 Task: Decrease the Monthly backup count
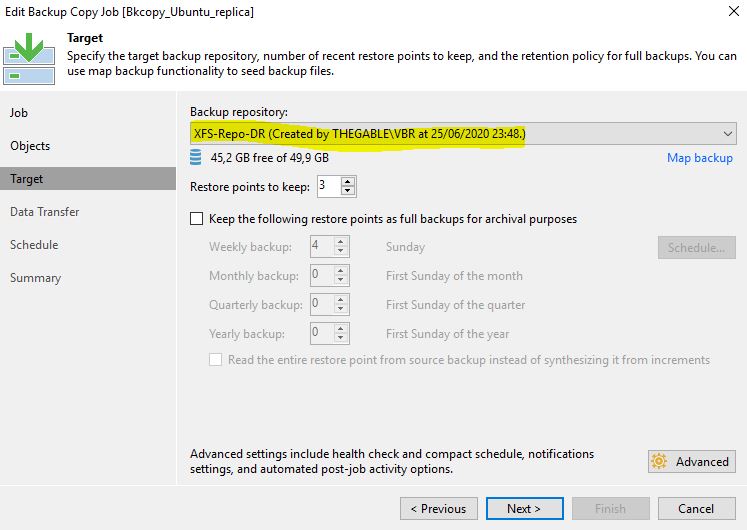coord(341,280)
